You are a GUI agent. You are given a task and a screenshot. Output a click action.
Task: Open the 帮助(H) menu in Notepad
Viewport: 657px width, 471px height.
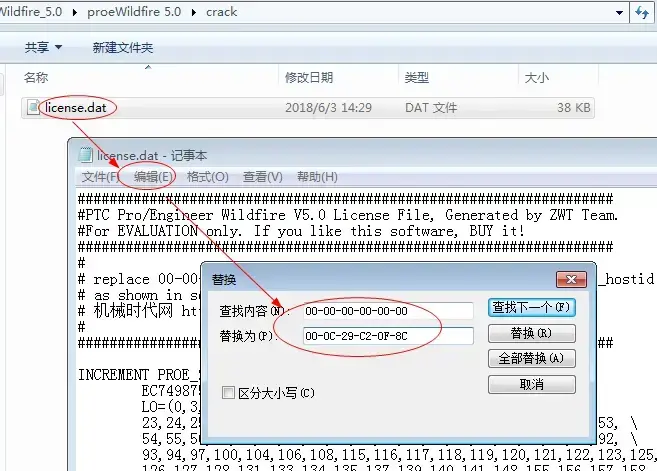click(317, 177)
